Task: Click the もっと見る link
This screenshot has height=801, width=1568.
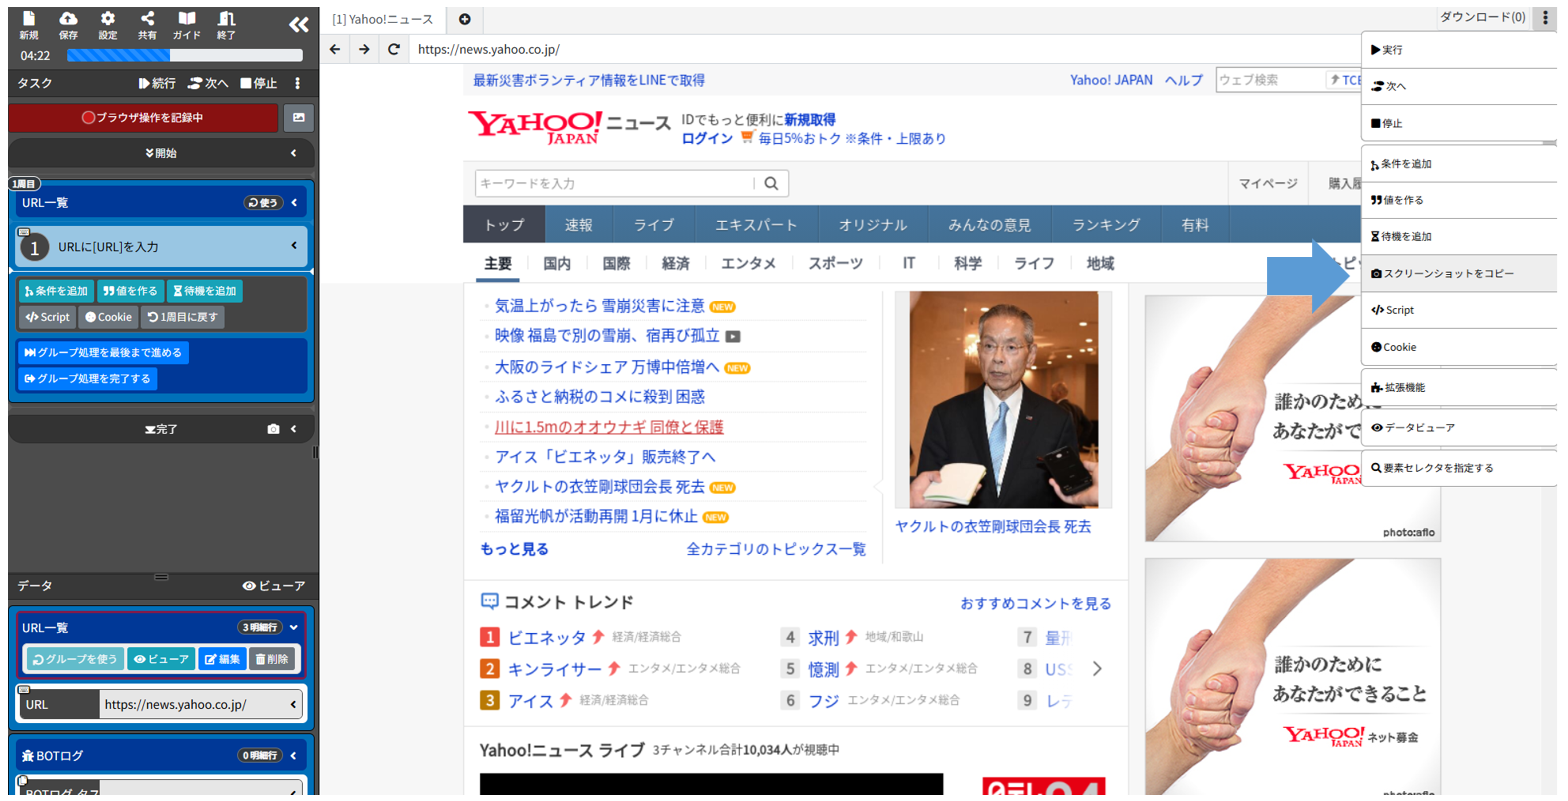Action: pyautogui.click(x=514, y=549)
